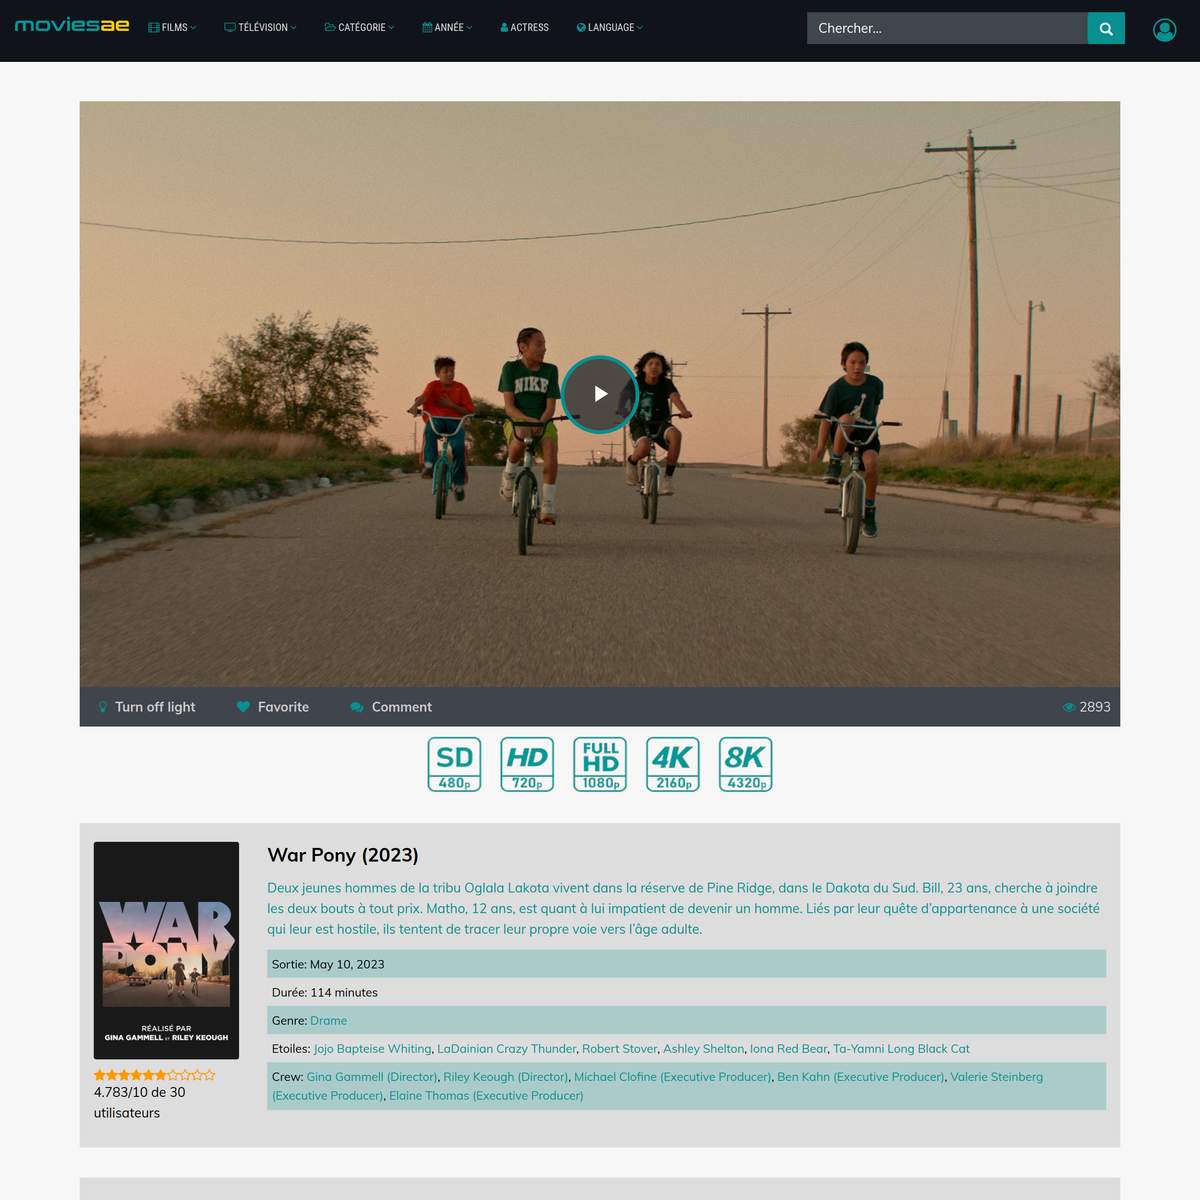Expand the Language dropdown

[610, 28]
